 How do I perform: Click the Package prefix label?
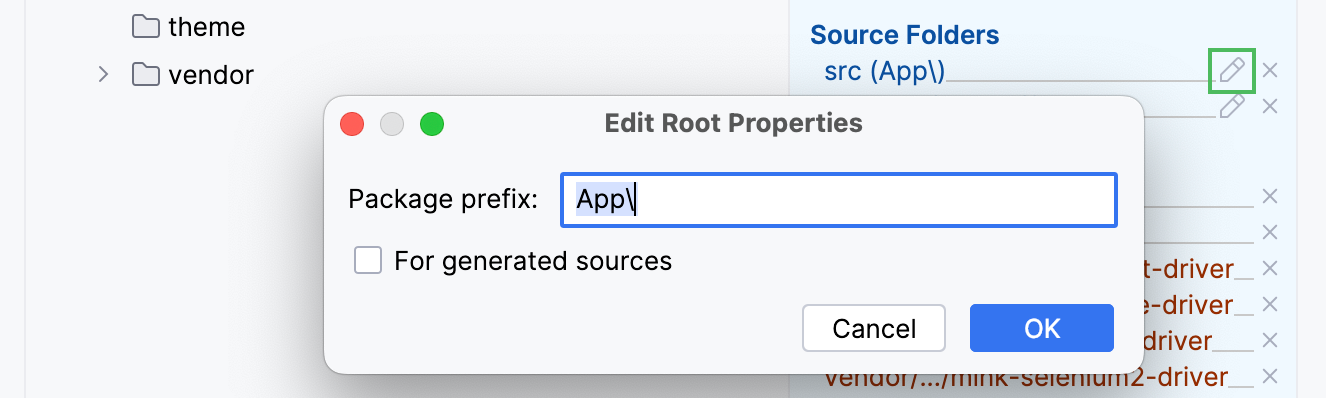tap(443, 199)
